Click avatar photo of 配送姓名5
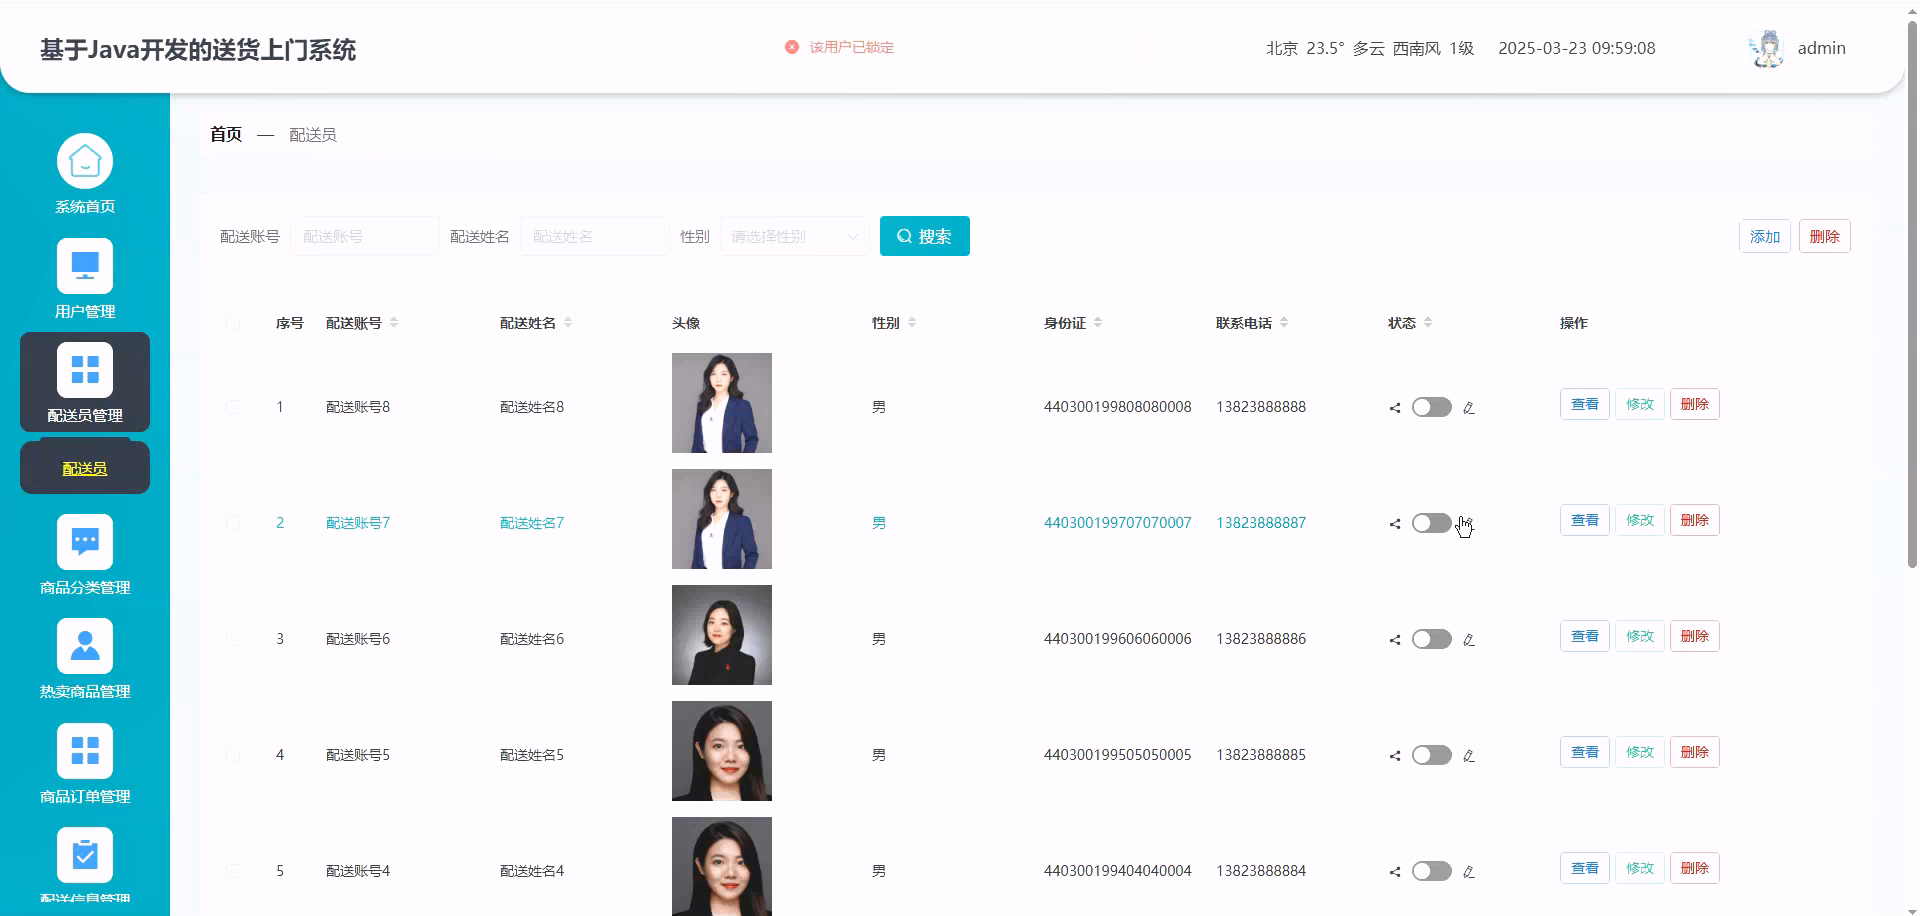Image resolution: width=1920 pixels, height=916 pixels. 722,751
